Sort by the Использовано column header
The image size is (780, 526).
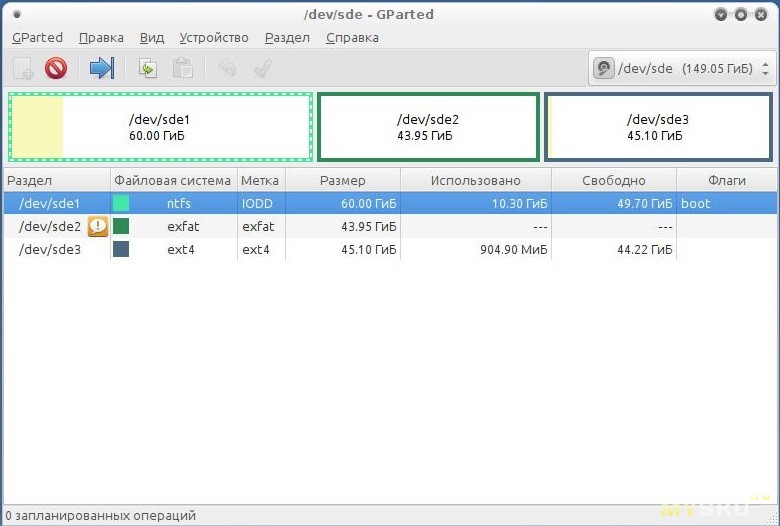pyautogui.click(x=476, y=180)
